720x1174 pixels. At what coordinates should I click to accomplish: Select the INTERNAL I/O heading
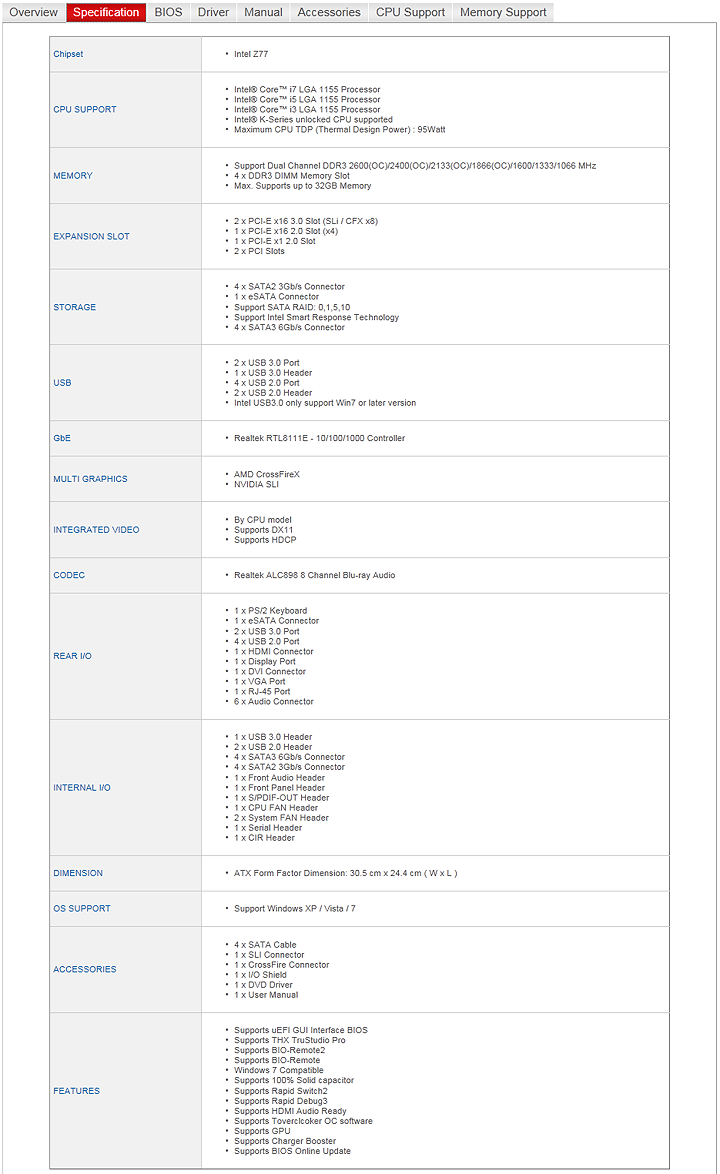click(82, 788)
